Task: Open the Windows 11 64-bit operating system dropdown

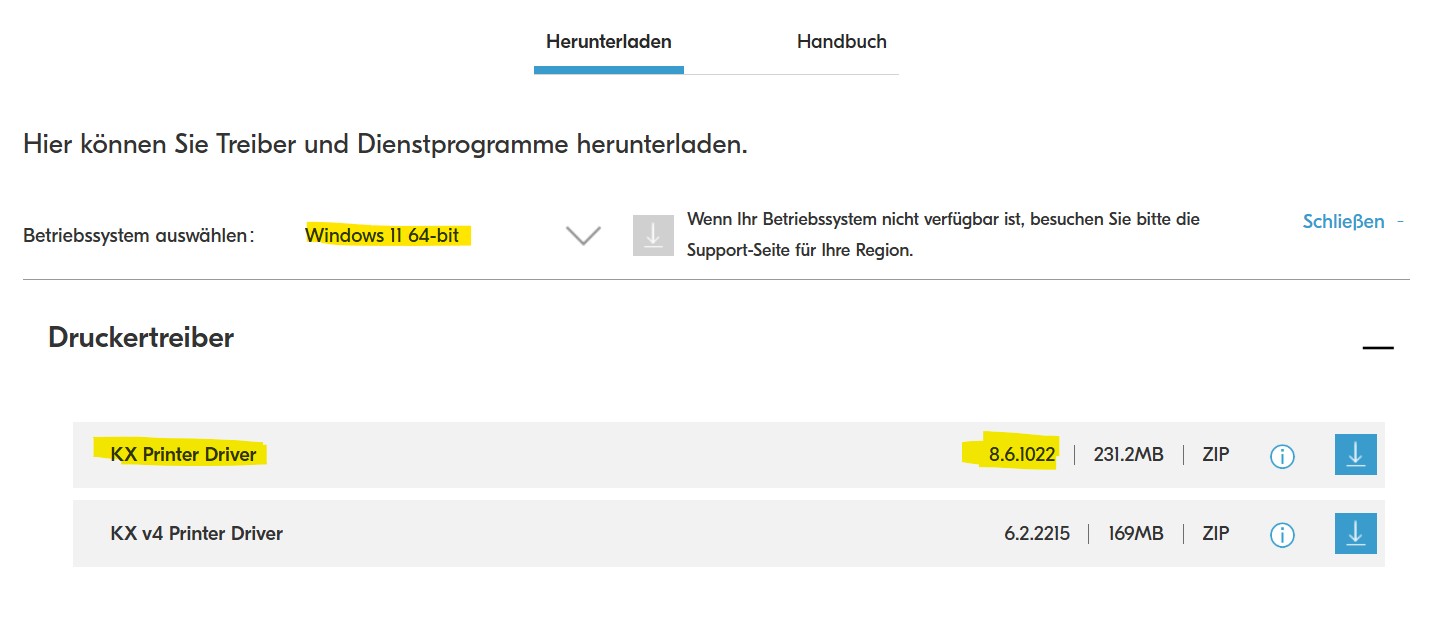Action: [382, 236]
